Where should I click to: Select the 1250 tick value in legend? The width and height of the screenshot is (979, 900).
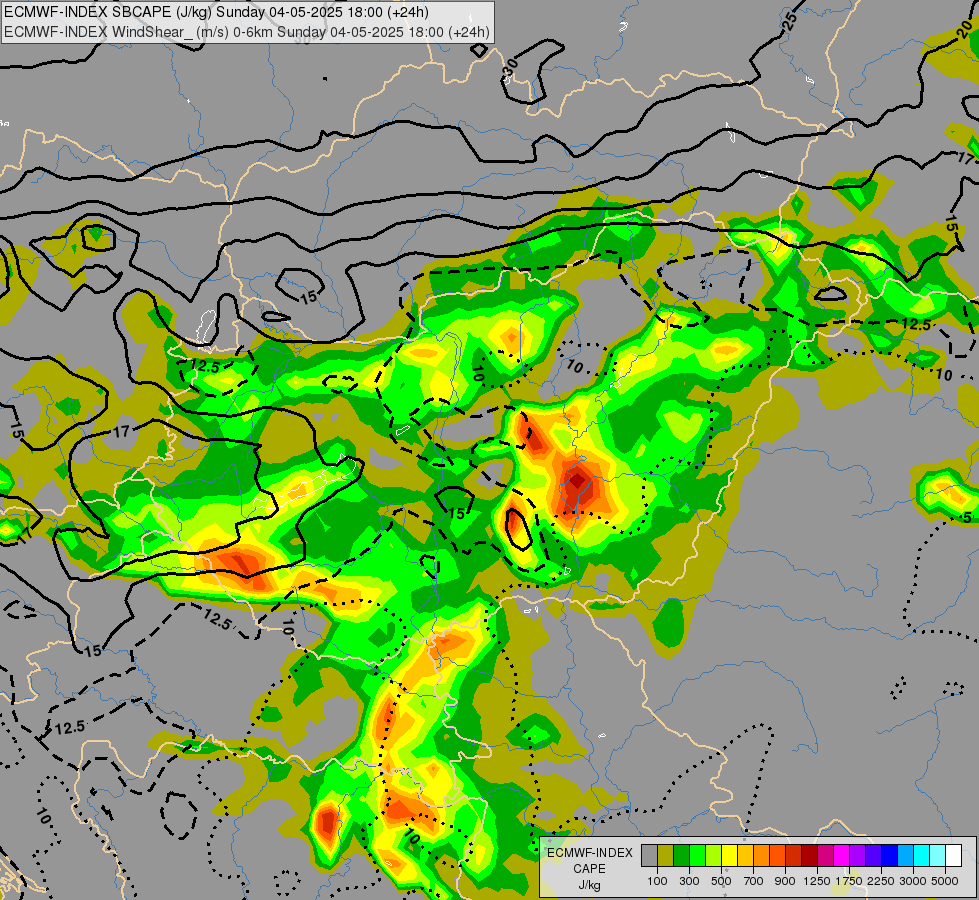pyautogui.click(x=817, y=881)
